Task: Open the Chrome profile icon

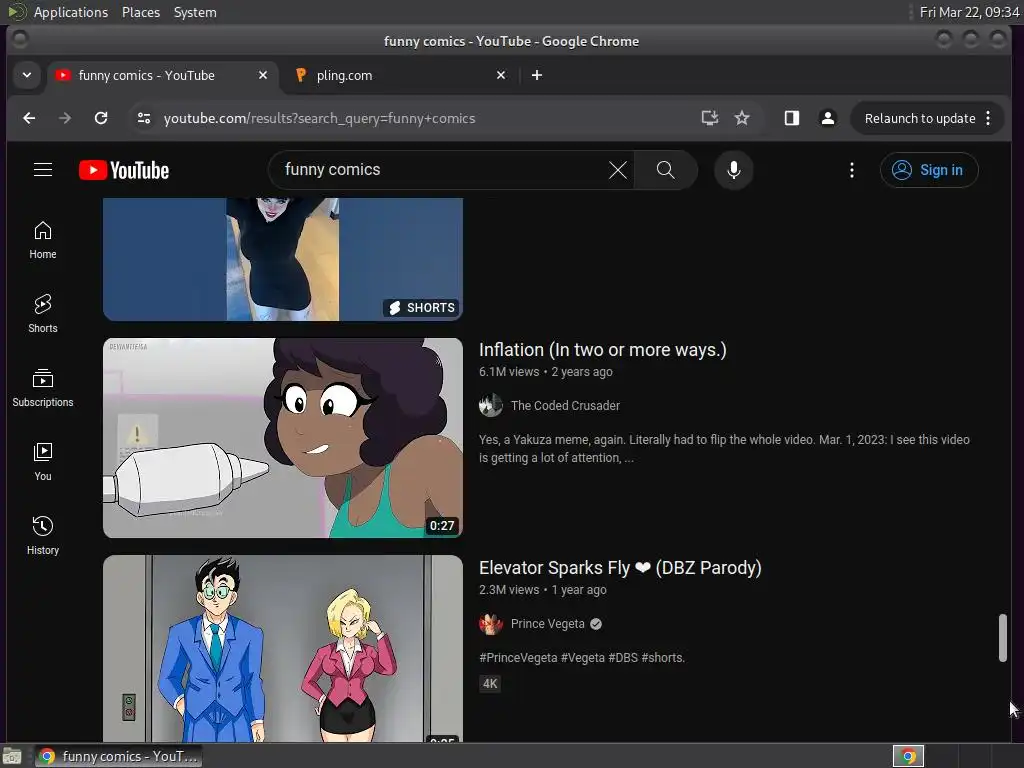Action: 827,118
